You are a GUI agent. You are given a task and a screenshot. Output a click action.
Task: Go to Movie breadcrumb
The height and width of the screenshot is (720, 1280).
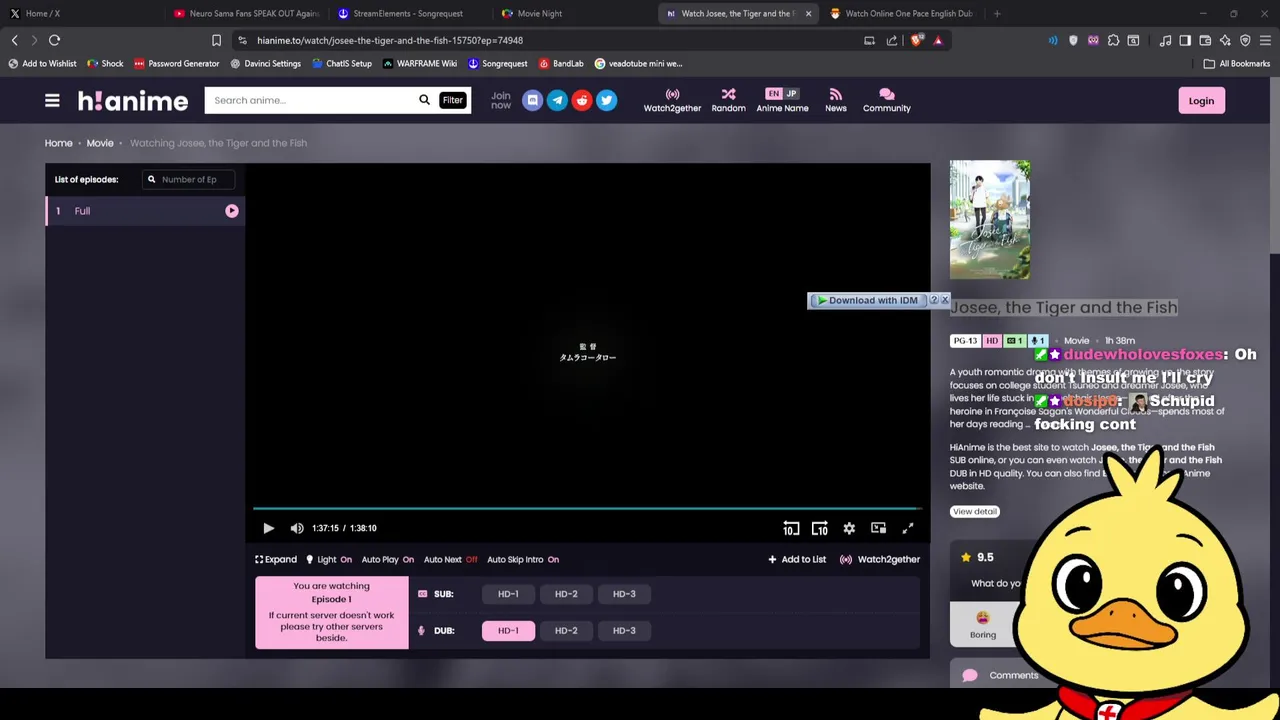(x=100, y=143)
